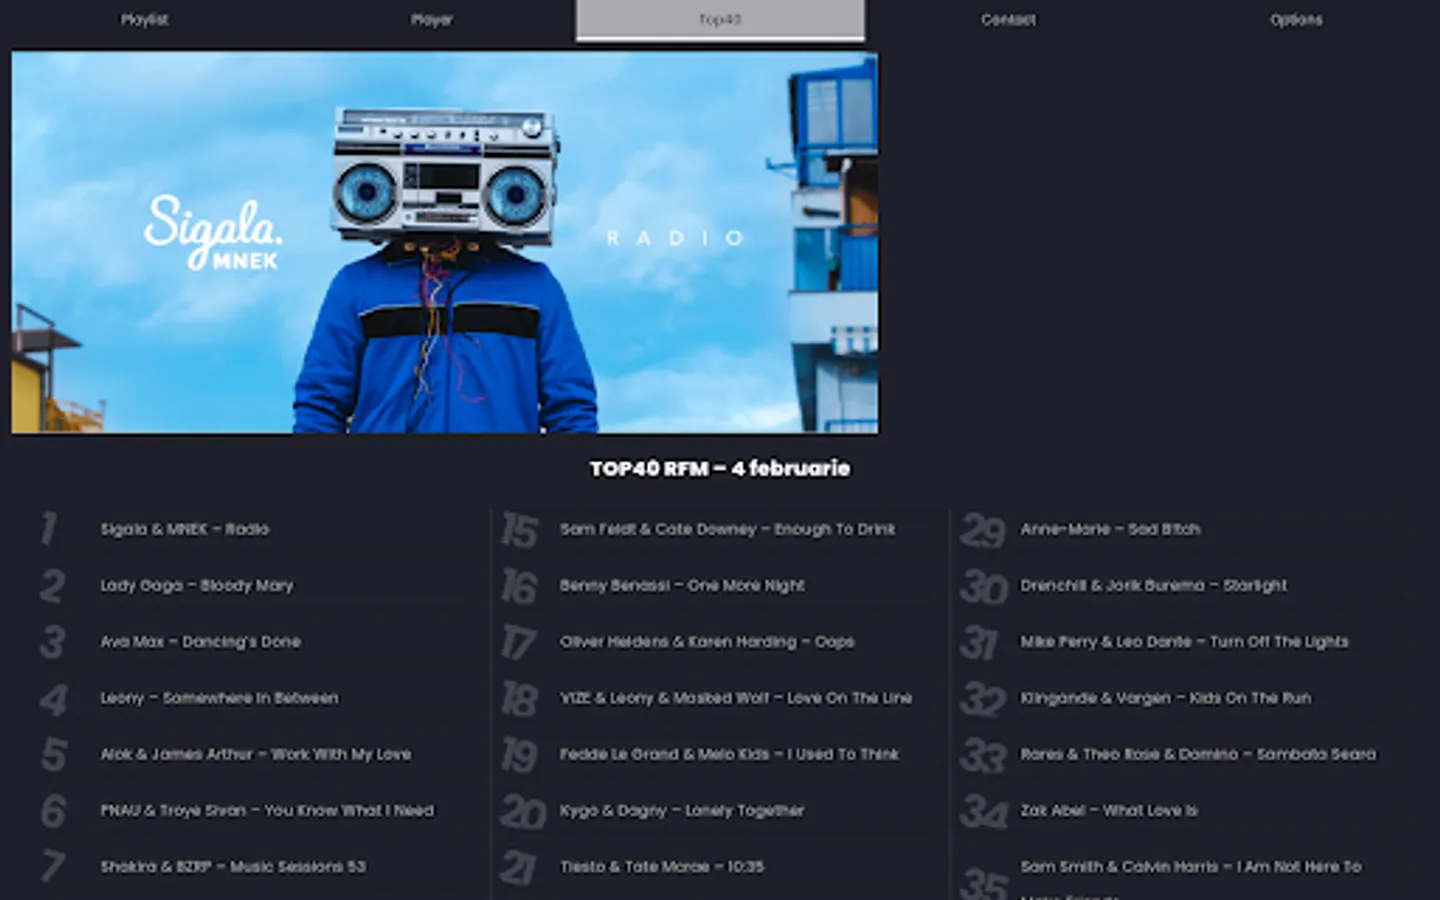The height and width of the screenshot is (900, 1440).
Task: Click Anne-Marie – Sad B!tch entry
Action: pos(1110,529)
